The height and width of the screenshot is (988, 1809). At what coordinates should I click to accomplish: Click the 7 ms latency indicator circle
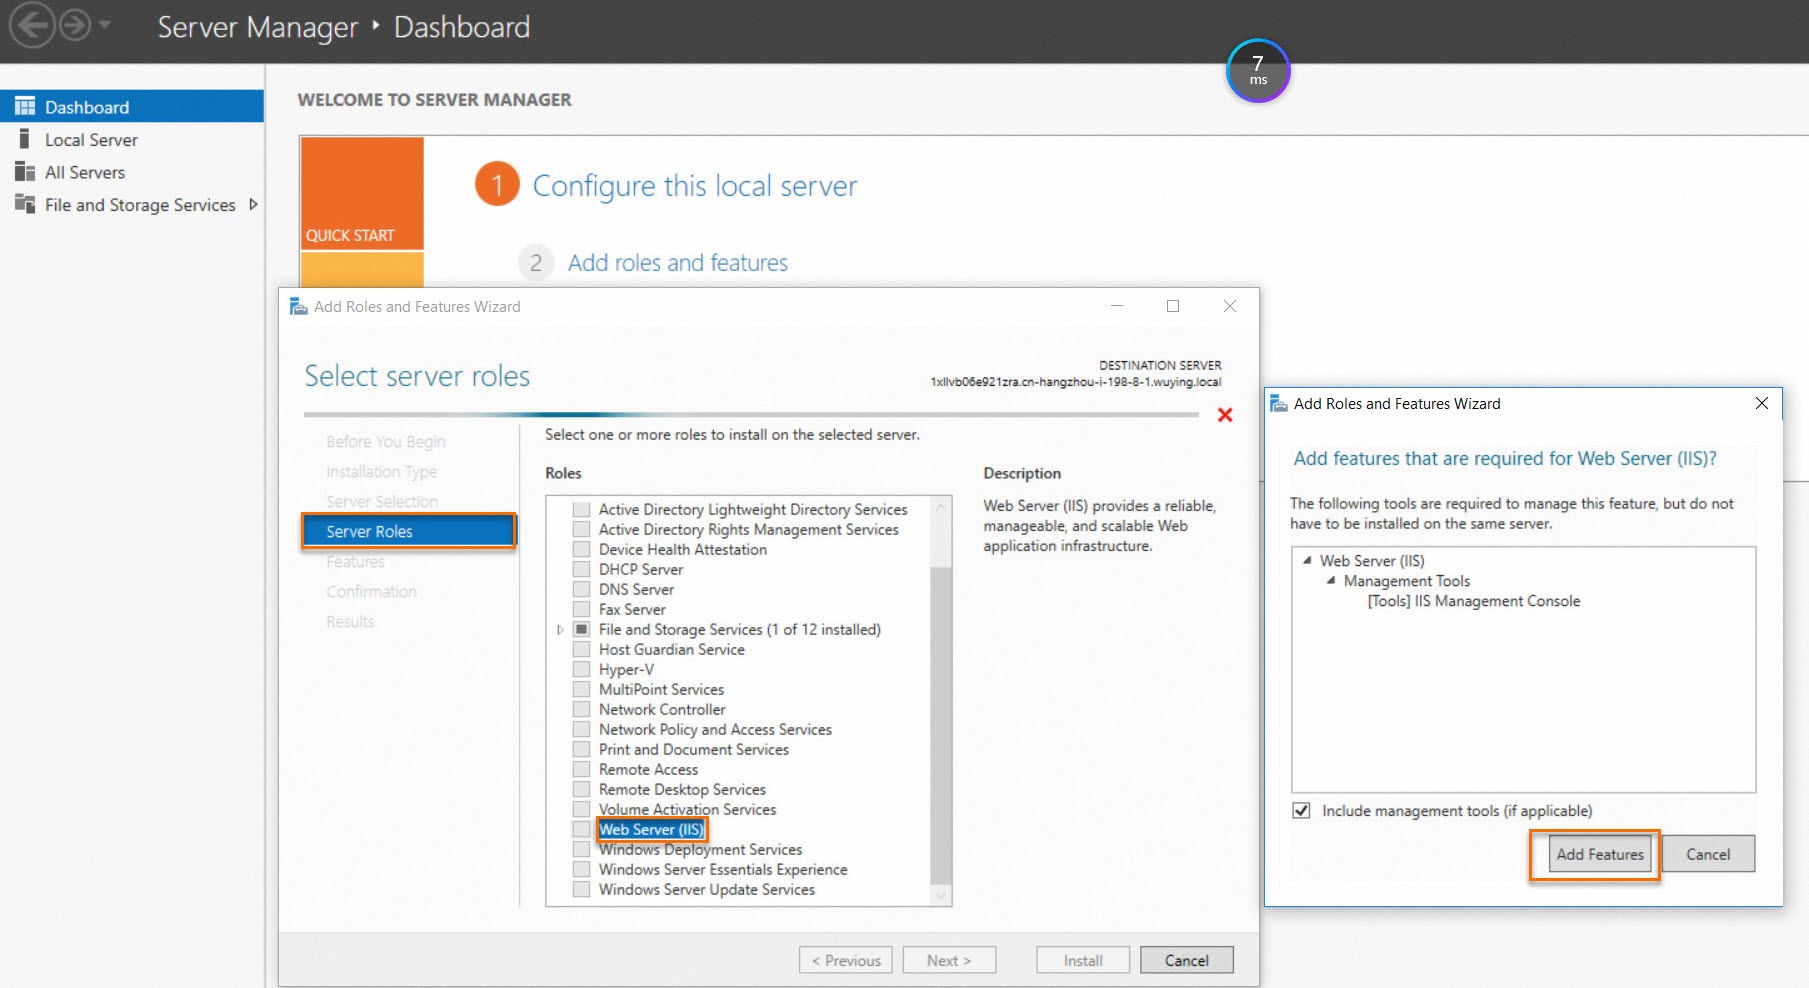point(1258,70)
